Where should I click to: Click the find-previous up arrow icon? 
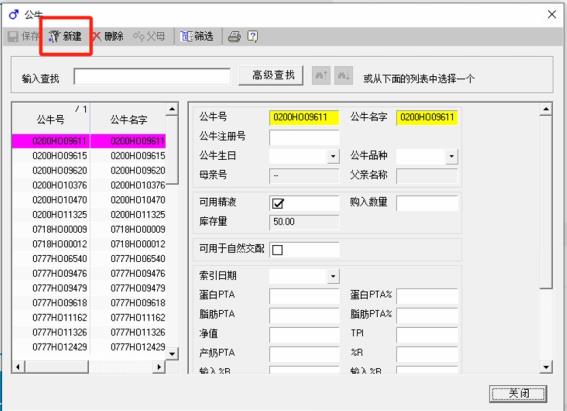[321, 76]
